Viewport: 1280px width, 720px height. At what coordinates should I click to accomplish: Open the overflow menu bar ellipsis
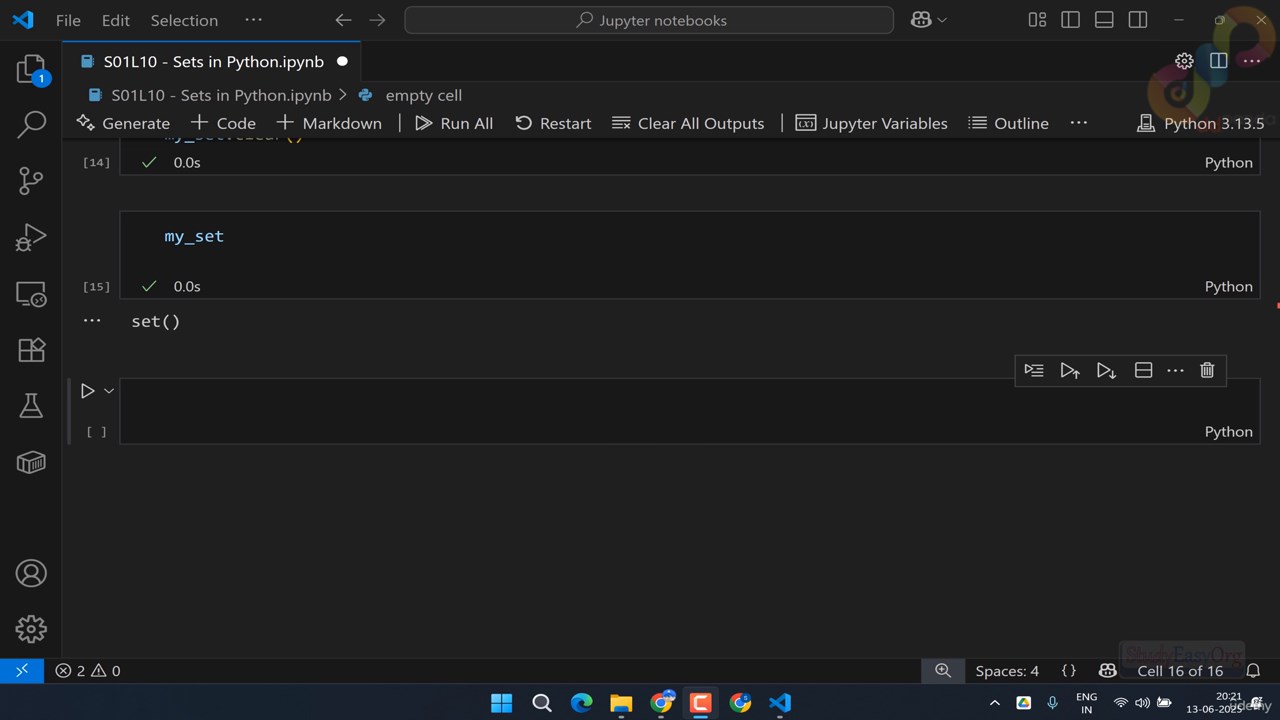click(x=253, y=20)
